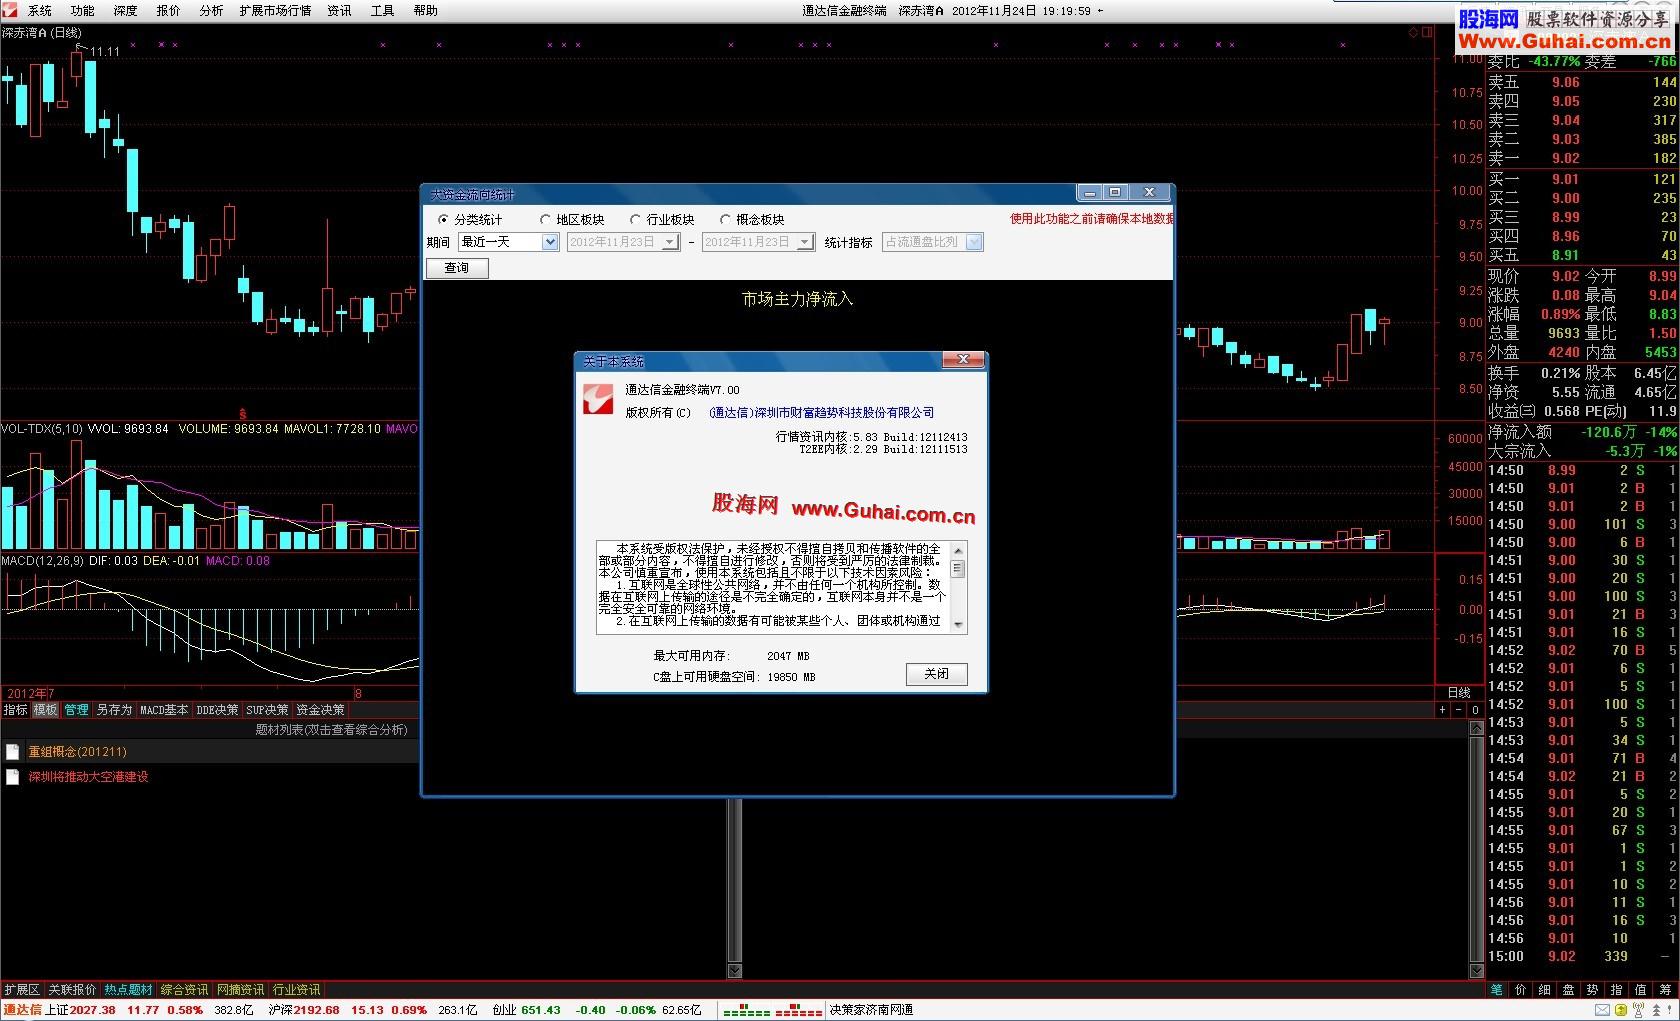Switch to the 模板 tab
The image size is (1680, 1021).
pos(45,709)
